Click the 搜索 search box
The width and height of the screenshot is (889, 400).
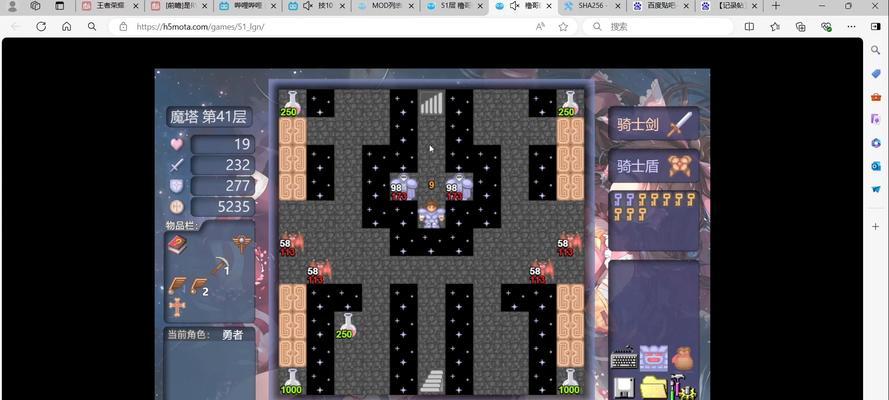point(658,27)
